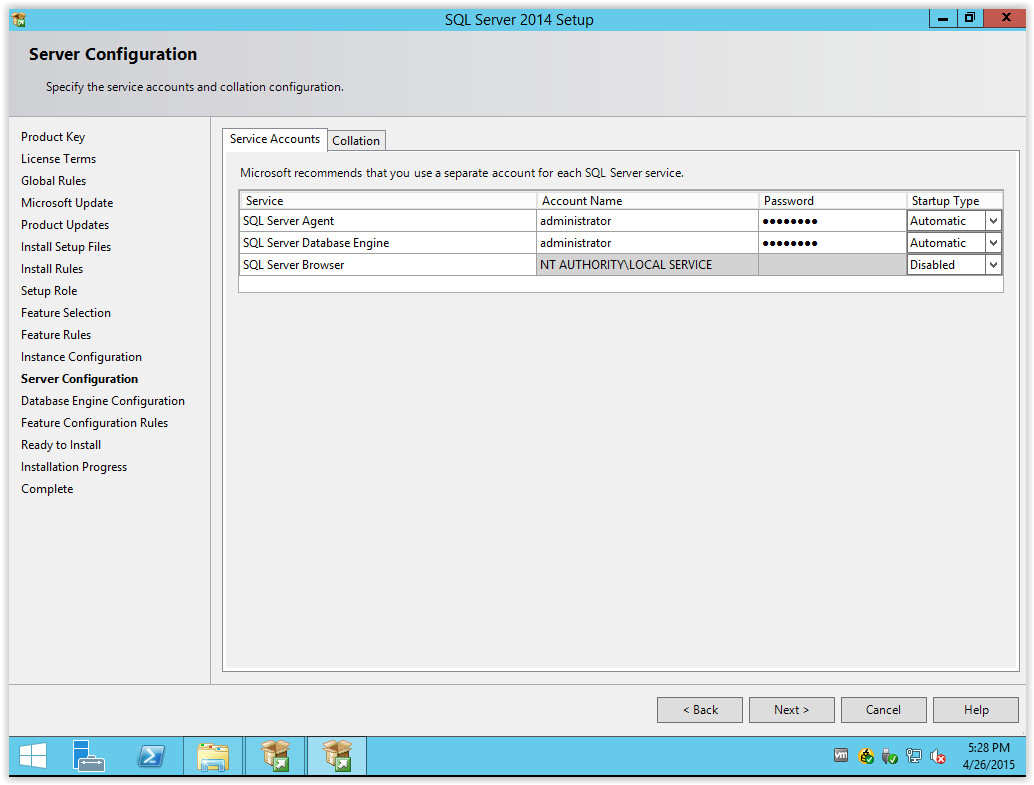
Task: Expand Startup Type dropdown for SQL Server Browser
Action: (x=993, y=265)
